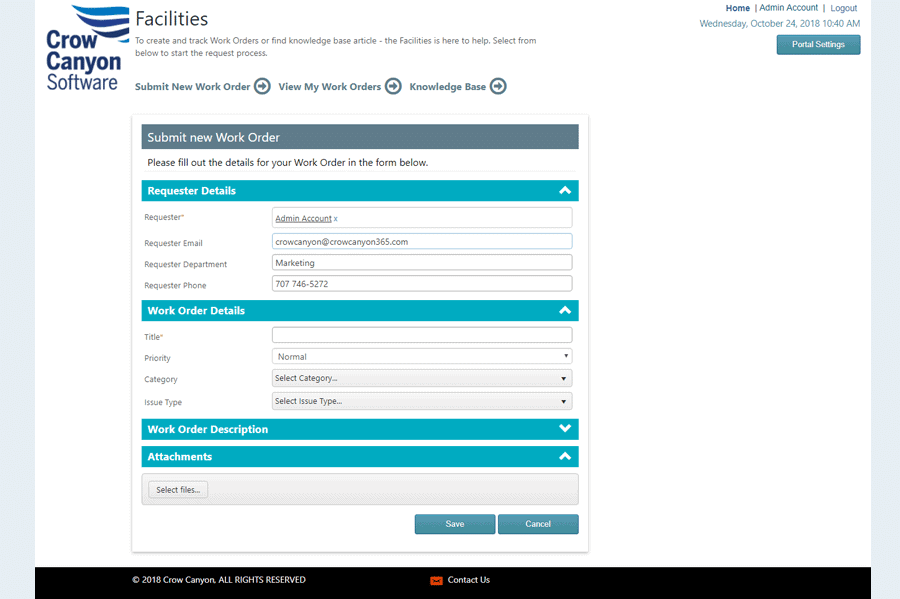
Task: Click the arrow icon beside View My Work Orders
Action: [x=393, y=86]
